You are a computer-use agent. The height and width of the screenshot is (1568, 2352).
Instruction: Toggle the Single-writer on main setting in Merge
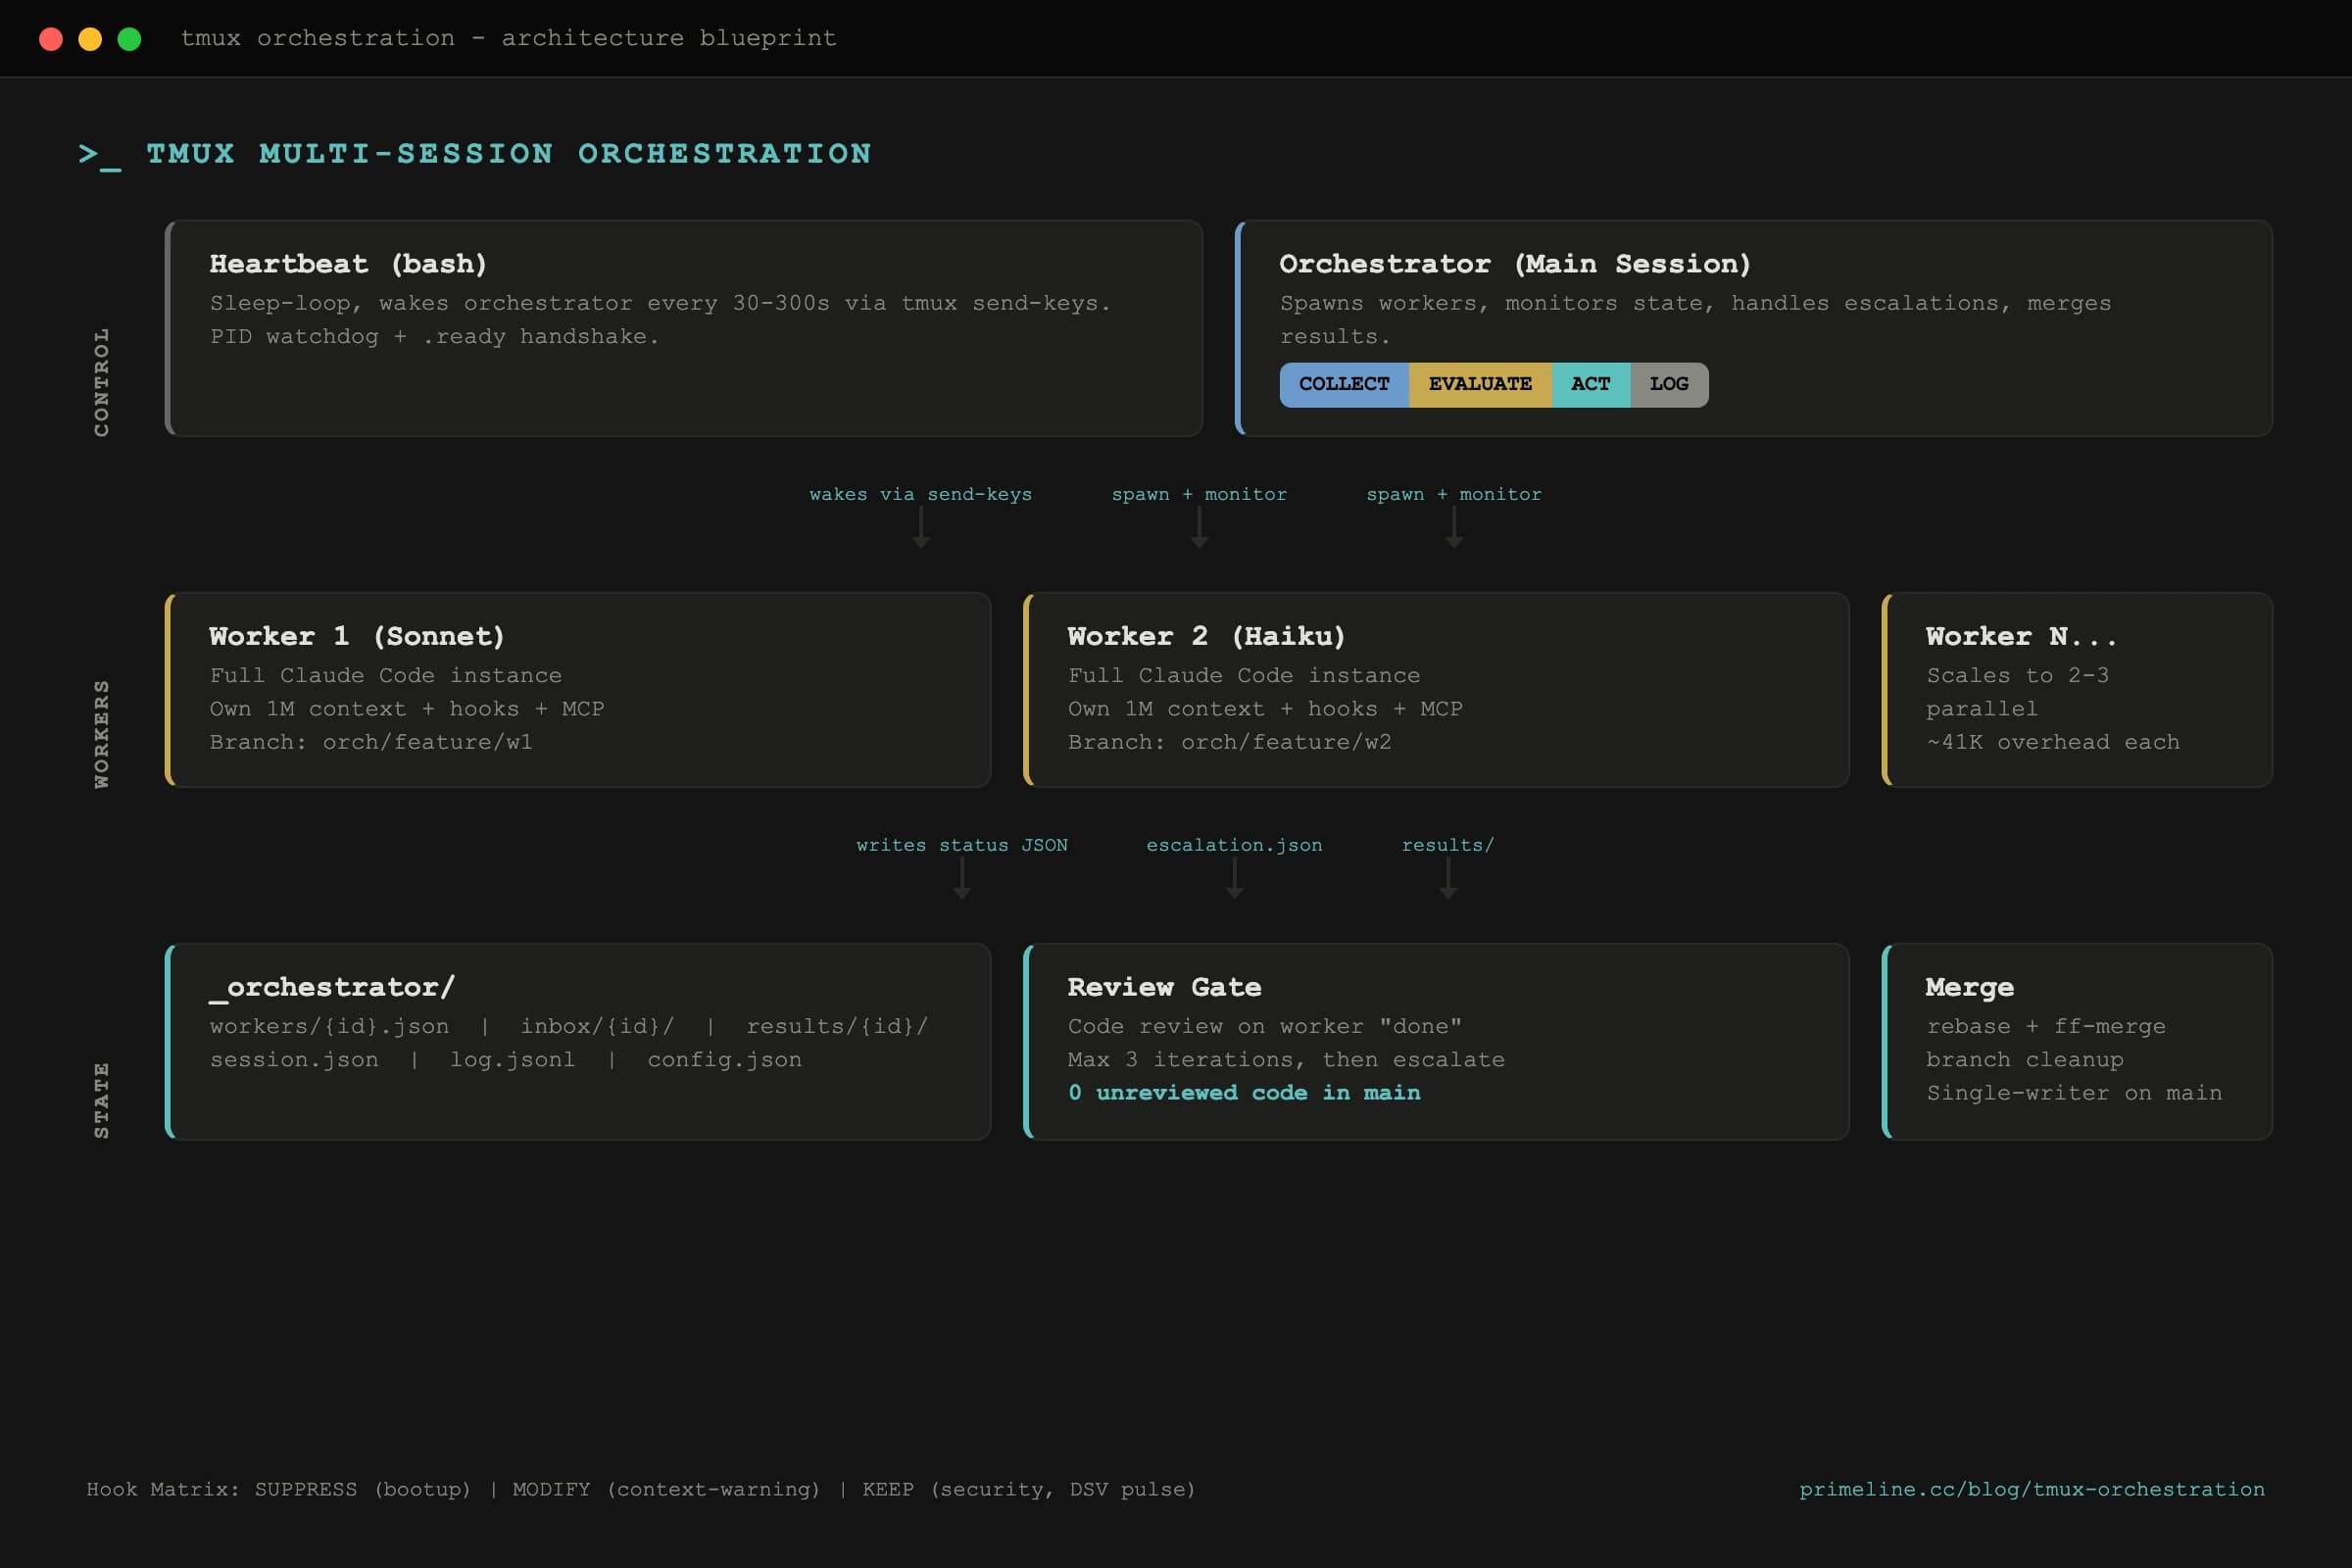[x=2074, y=1093]
